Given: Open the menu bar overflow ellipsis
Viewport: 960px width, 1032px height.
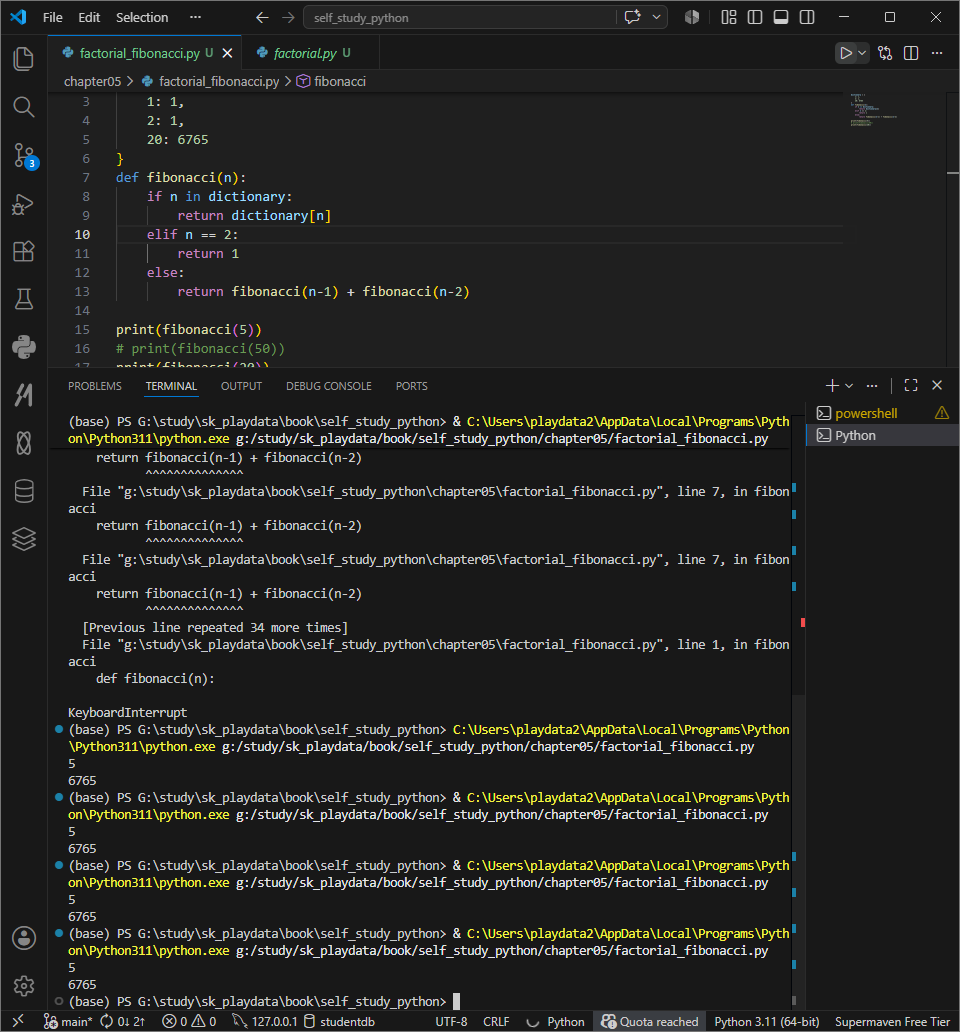Looking at the screenshot, I should coord(195,18).
